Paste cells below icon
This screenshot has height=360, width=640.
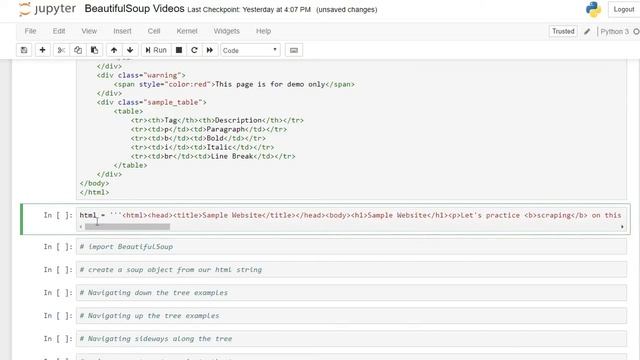[x=94, y=50]
